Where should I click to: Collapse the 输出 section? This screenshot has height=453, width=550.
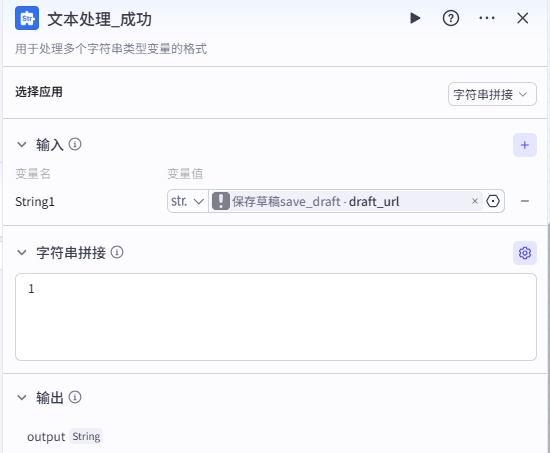click(x=22, y=398)
